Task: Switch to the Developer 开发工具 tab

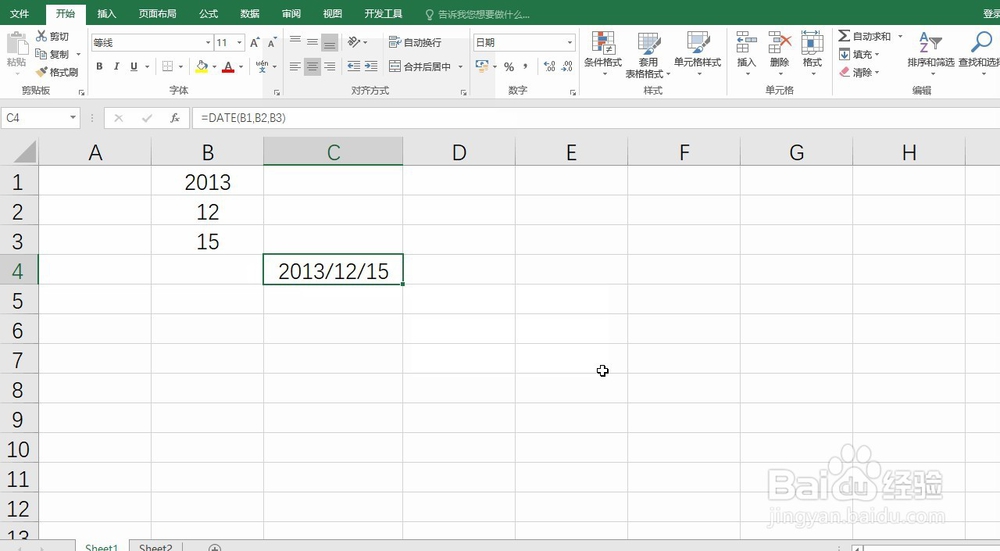Action: (383, 13)
